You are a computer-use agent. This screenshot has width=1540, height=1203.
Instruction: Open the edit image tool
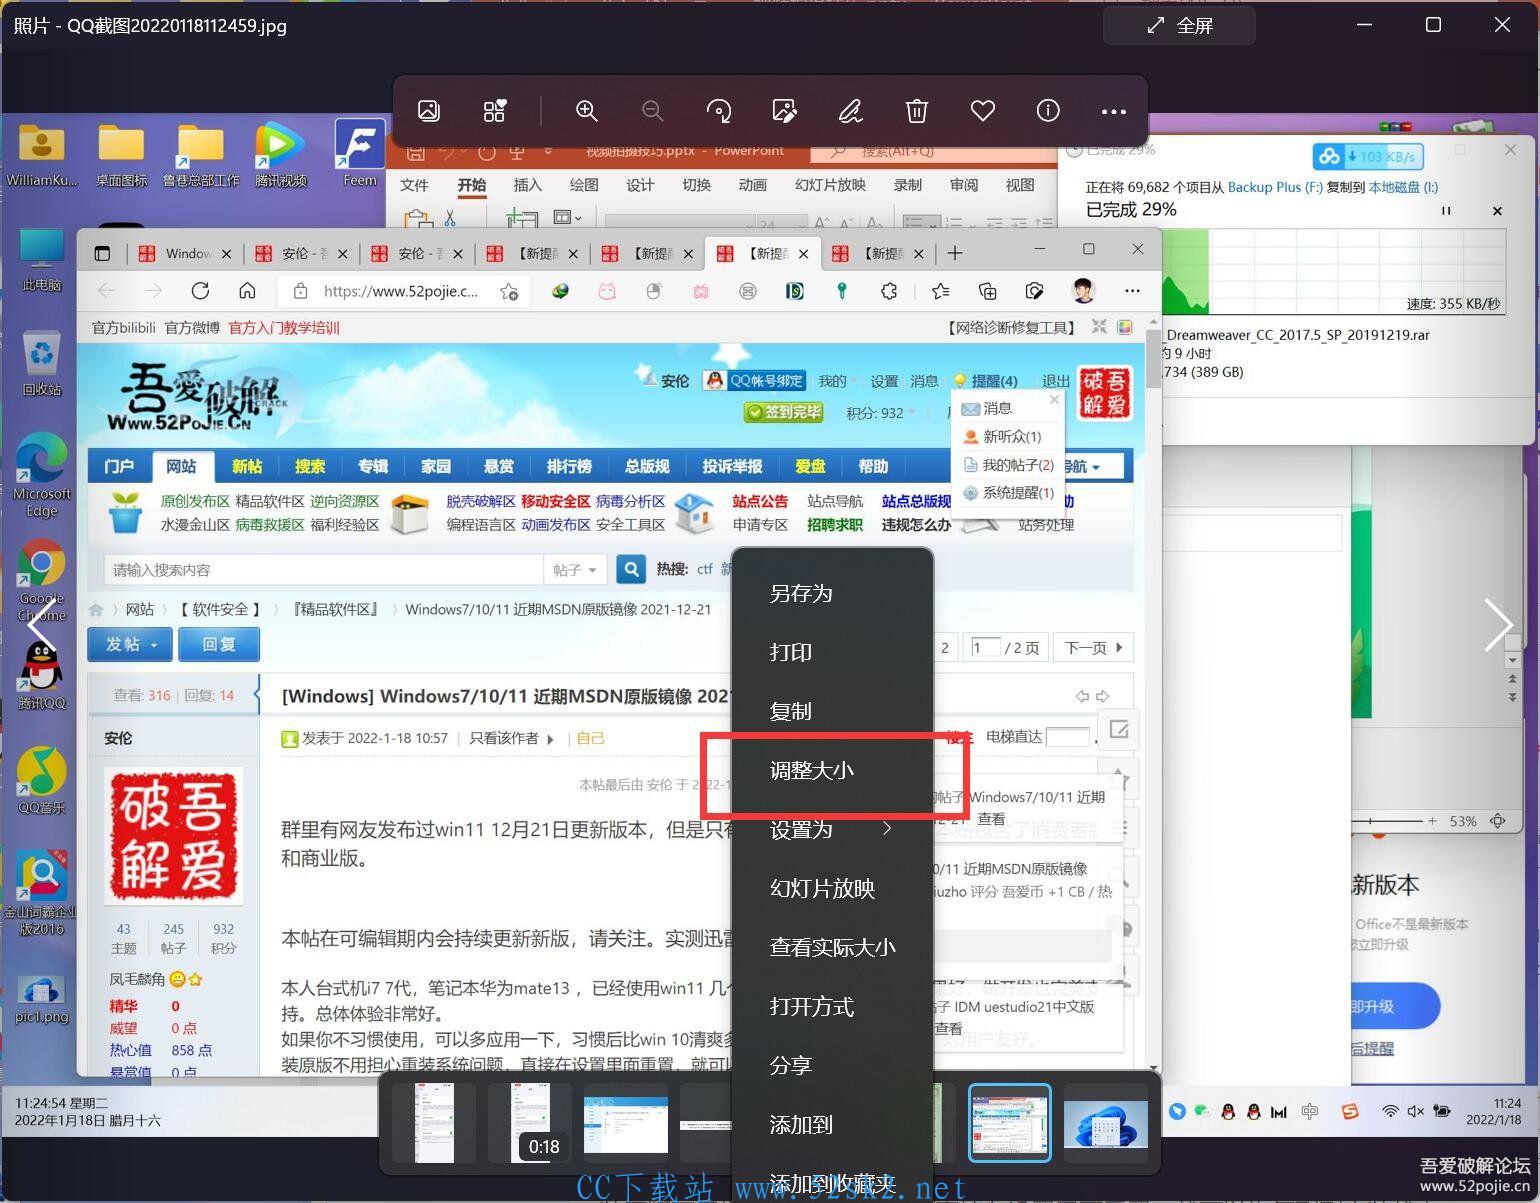point(785,111)
